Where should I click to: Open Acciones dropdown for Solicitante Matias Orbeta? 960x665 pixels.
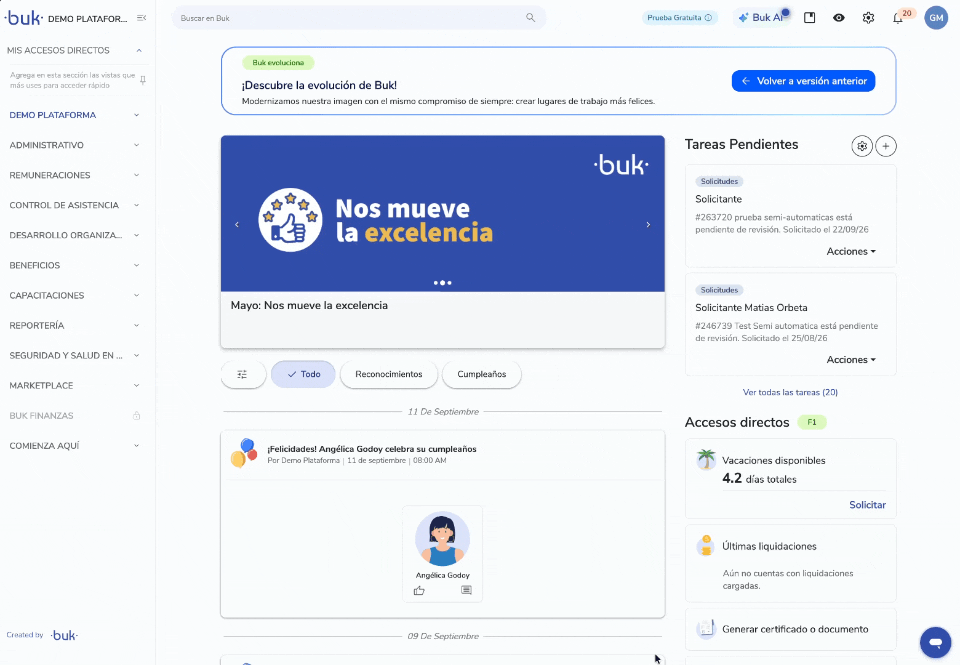tap(851, 359)
